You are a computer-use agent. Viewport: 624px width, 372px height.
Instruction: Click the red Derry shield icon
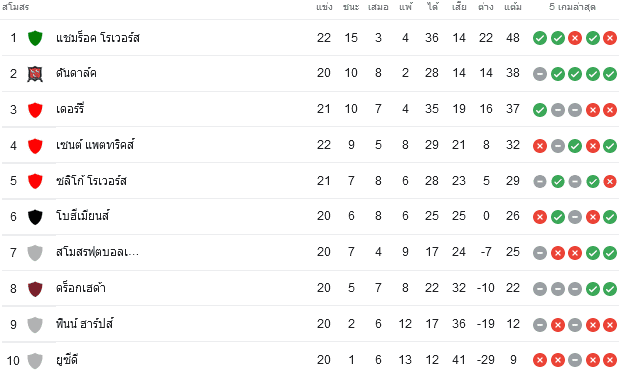pyautogui.click(x=35, y=109)
